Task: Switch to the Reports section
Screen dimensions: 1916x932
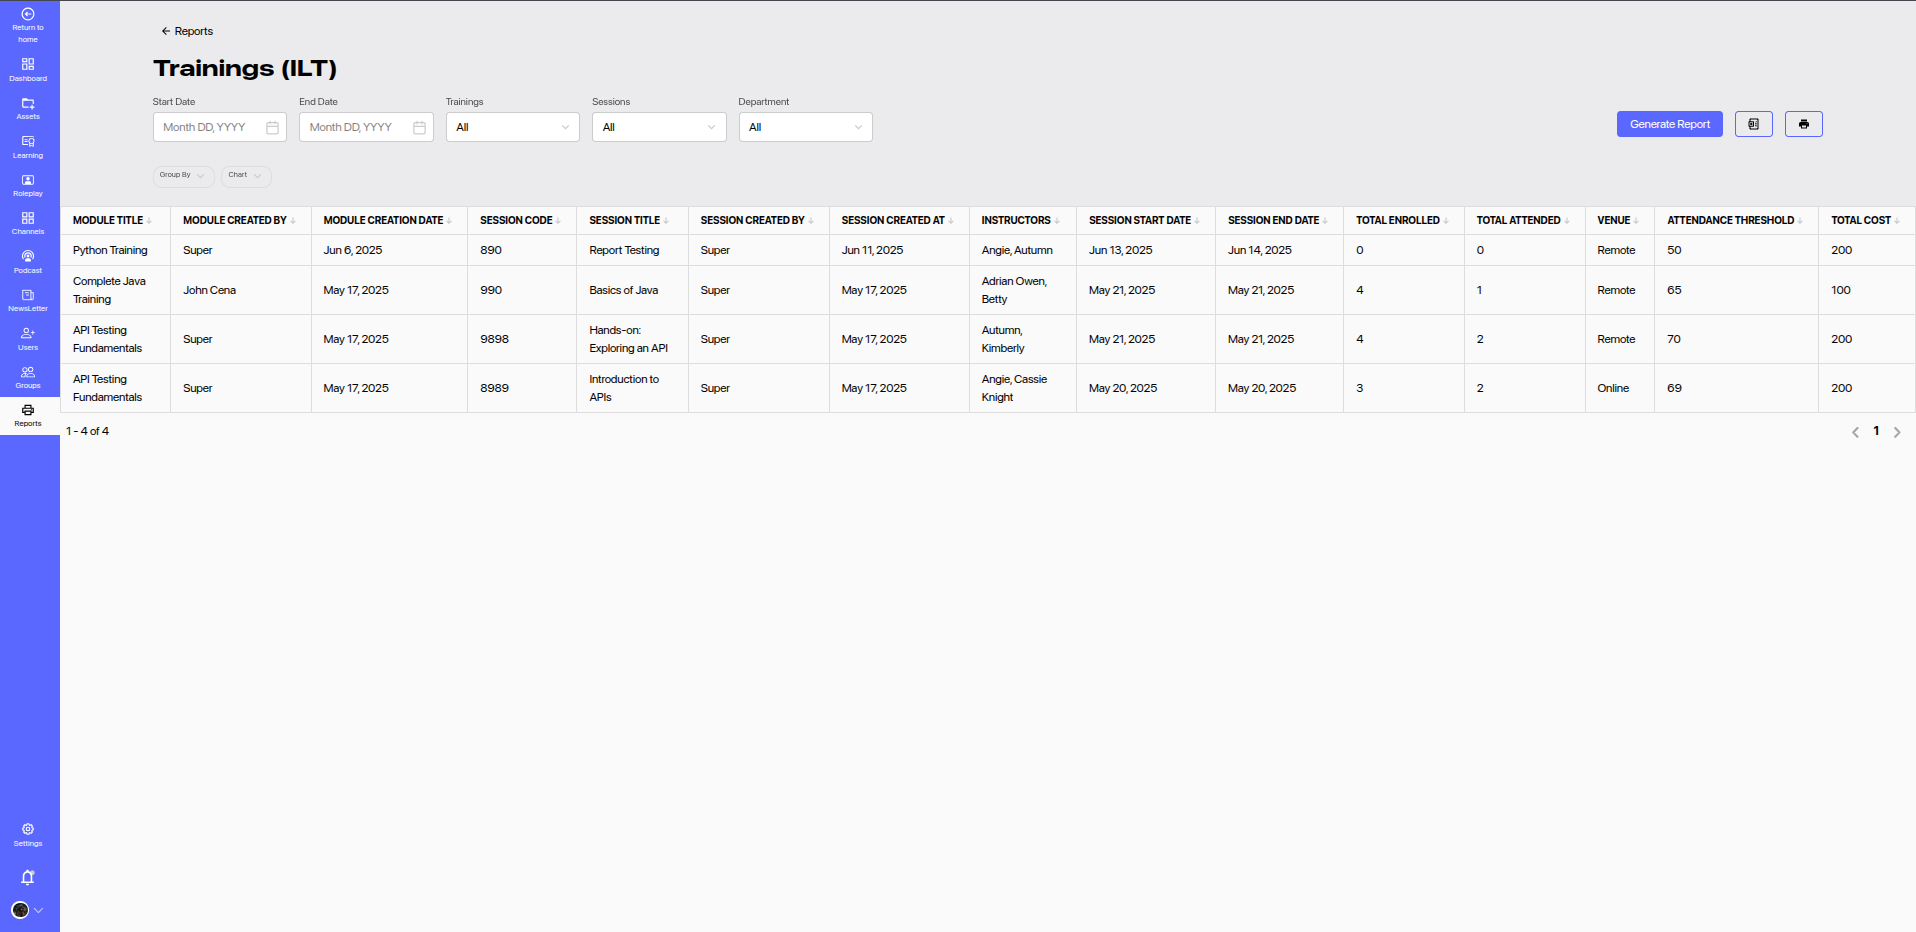Action: click(x=28, y=415)
